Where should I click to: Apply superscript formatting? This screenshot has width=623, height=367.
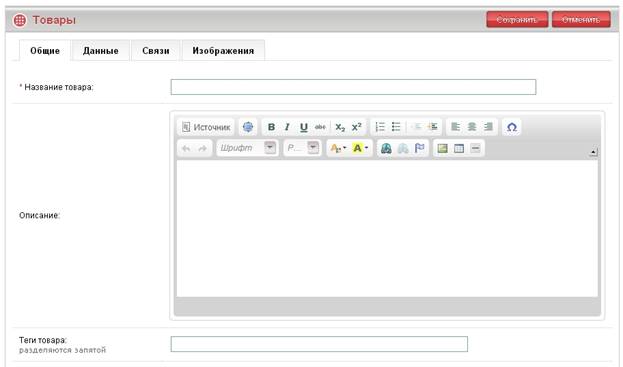356,127
